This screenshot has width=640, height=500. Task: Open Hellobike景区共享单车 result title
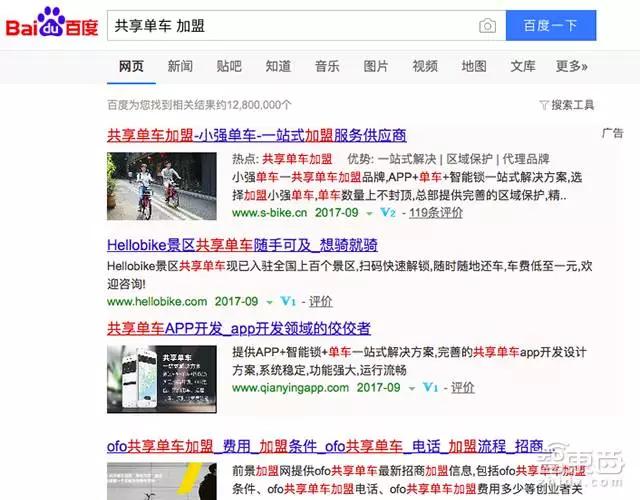pos(242,245)
